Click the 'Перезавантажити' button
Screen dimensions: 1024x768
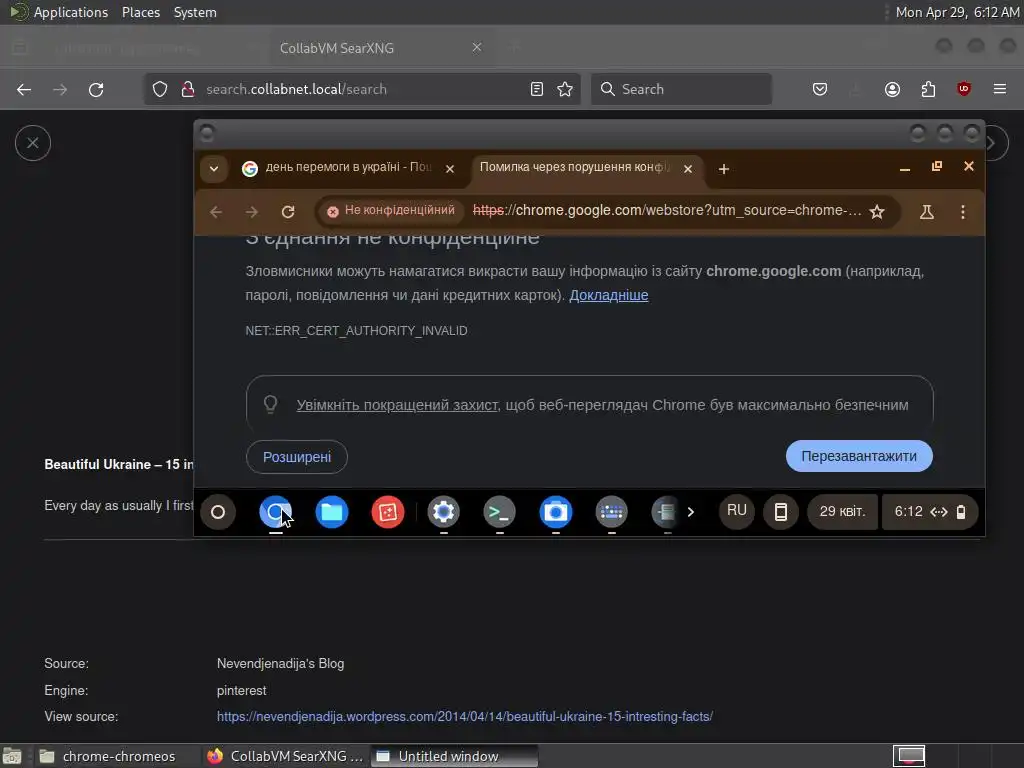click(859, 456)
